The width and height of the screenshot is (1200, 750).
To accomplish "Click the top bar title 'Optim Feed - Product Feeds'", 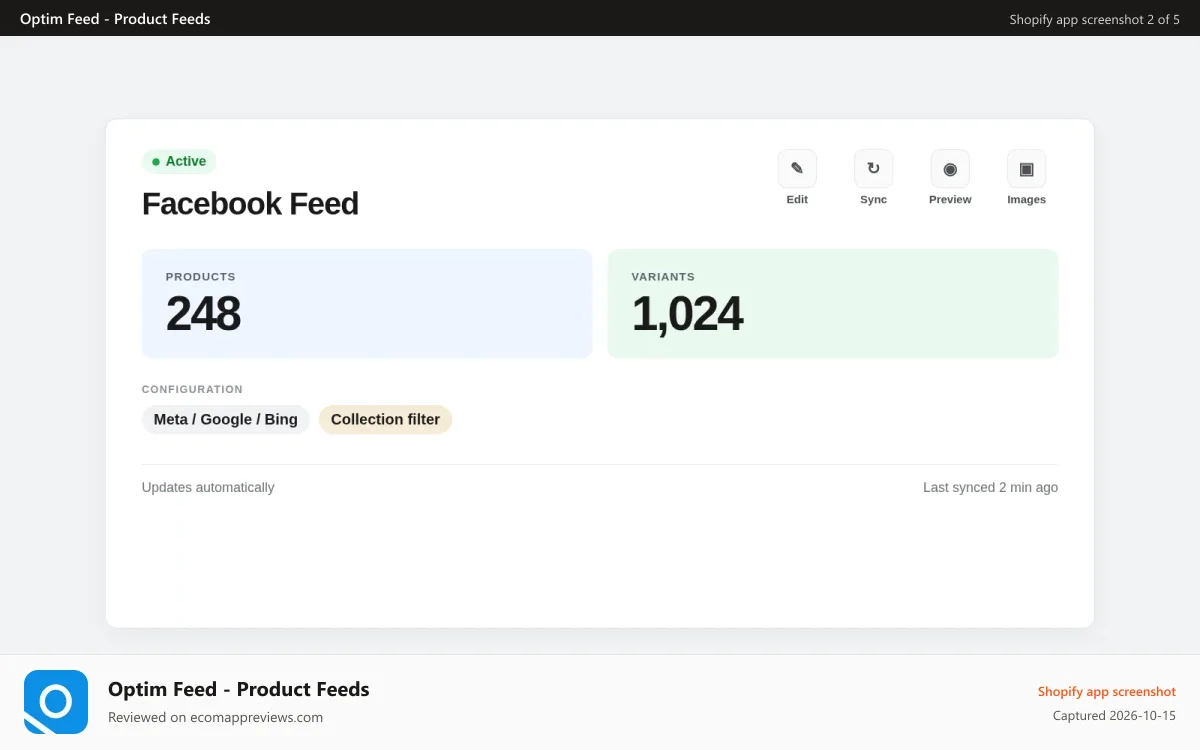I will [x=115, y=19].
